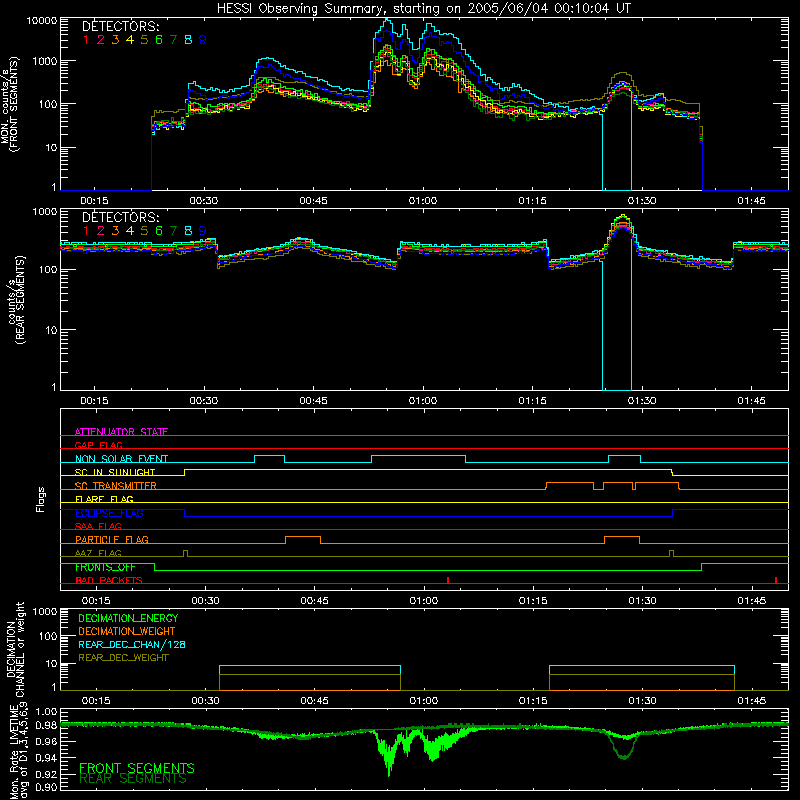This screenshot has width=800, height=800.
Task: Click the 01:00 time tick under Flags plot
Action: tap(423, 601)
